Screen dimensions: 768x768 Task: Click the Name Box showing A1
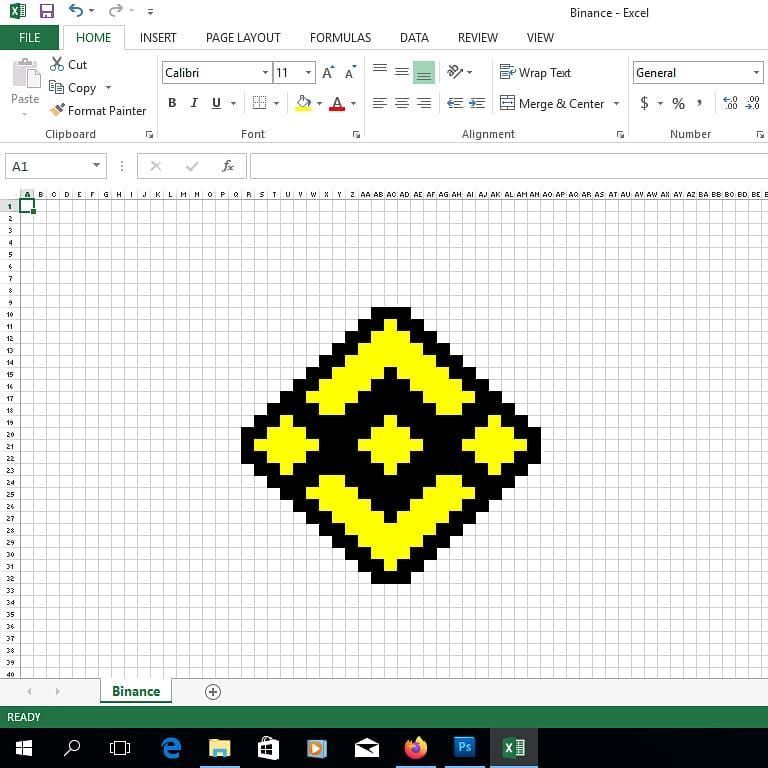(x=55, y=167)
